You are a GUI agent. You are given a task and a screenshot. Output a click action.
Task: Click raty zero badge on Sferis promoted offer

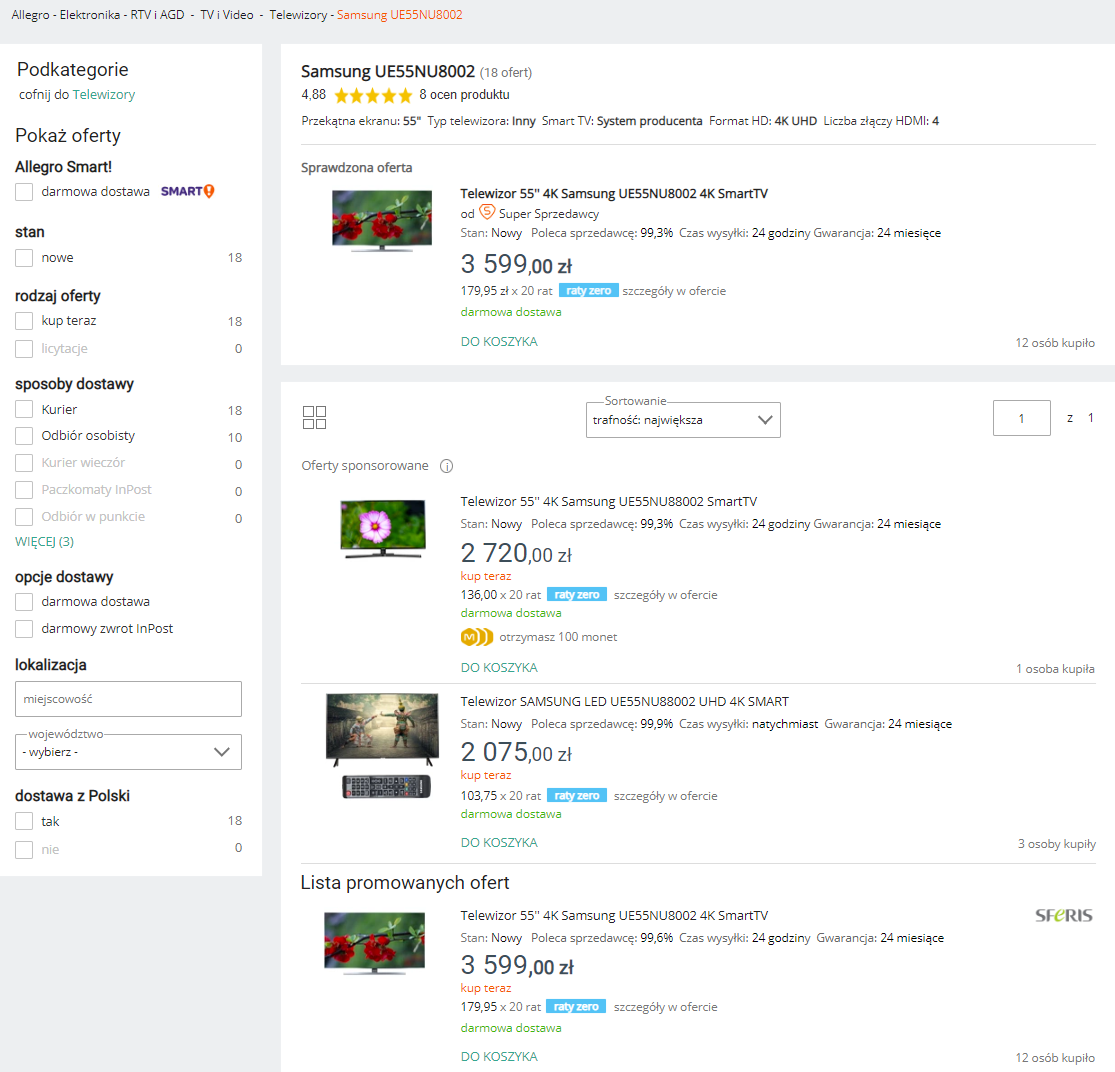tap(576, 1007)
